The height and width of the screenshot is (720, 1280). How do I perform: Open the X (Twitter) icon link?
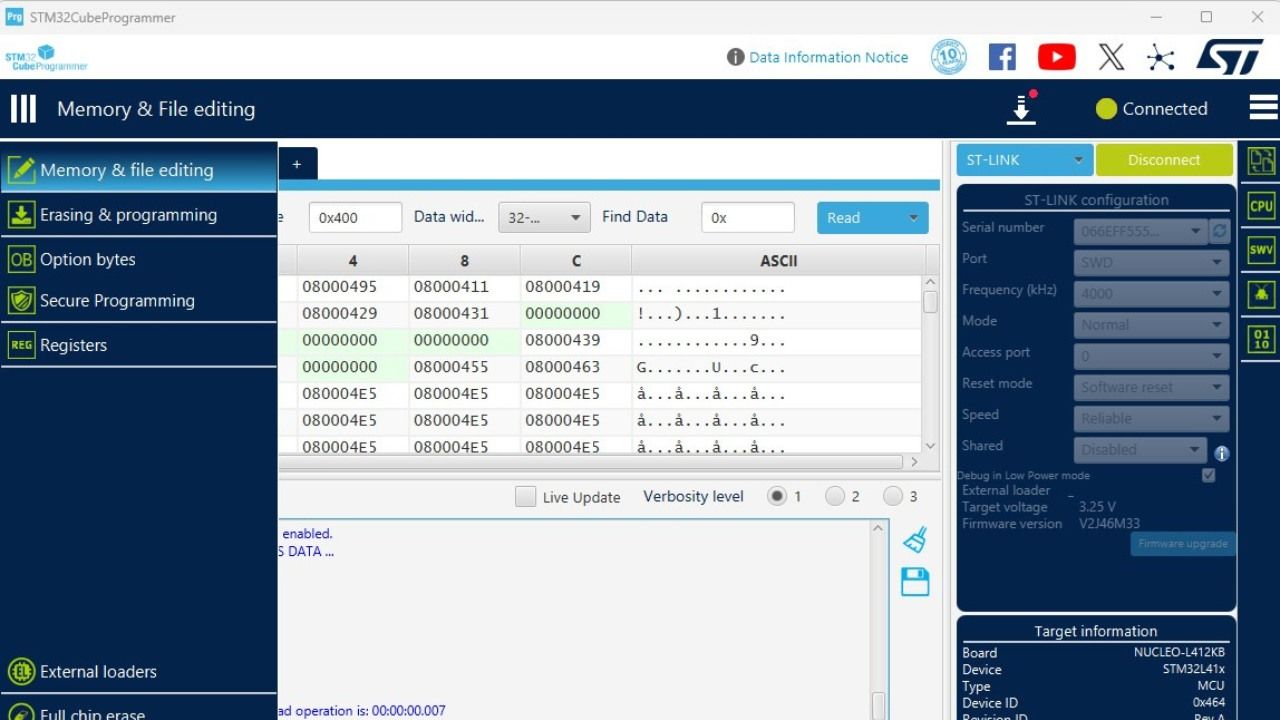pos(1111,57)
